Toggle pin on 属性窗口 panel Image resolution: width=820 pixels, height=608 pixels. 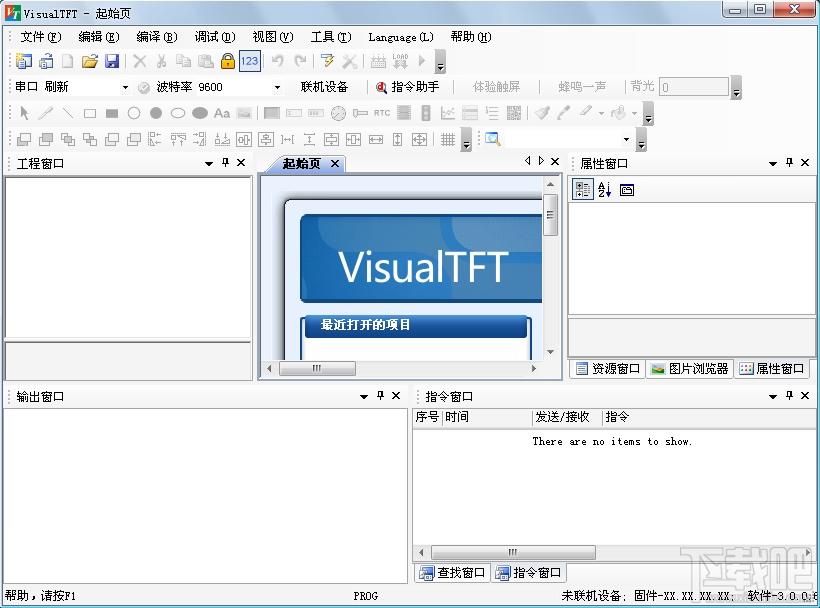(789, 163)
